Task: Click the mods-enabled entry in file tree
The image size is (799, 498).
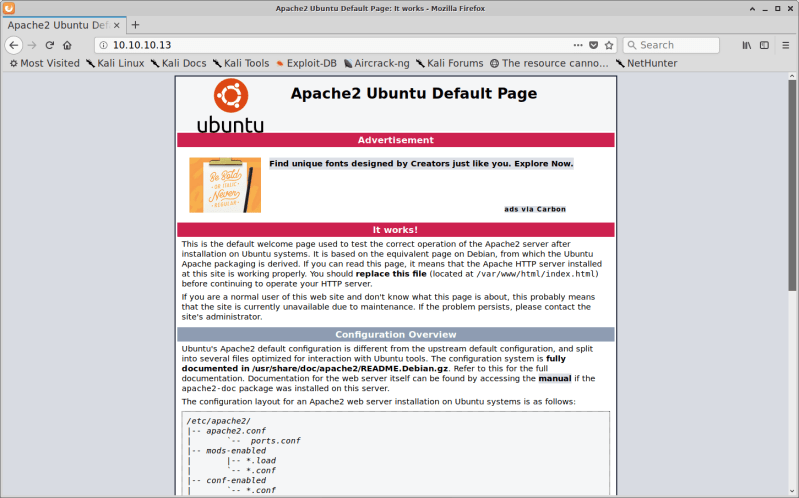Action: [236, 451]
